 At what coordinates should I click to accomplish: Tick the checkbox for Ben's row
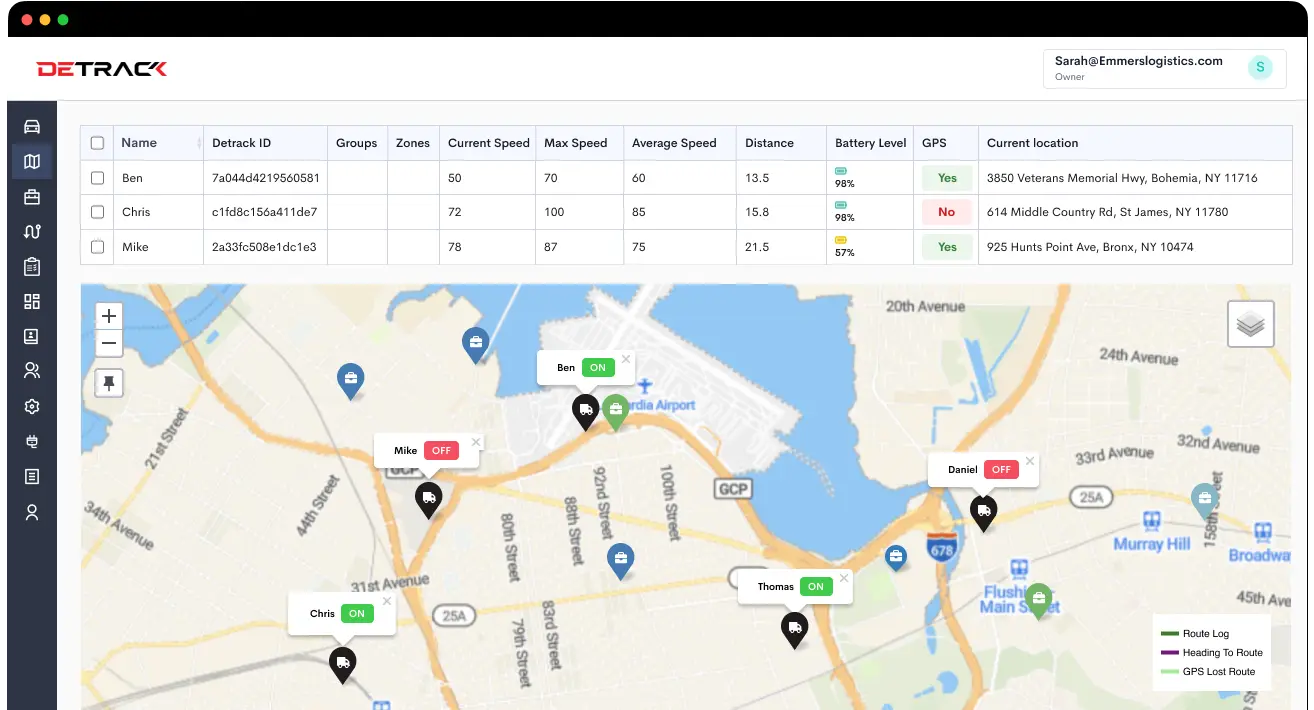97,178
